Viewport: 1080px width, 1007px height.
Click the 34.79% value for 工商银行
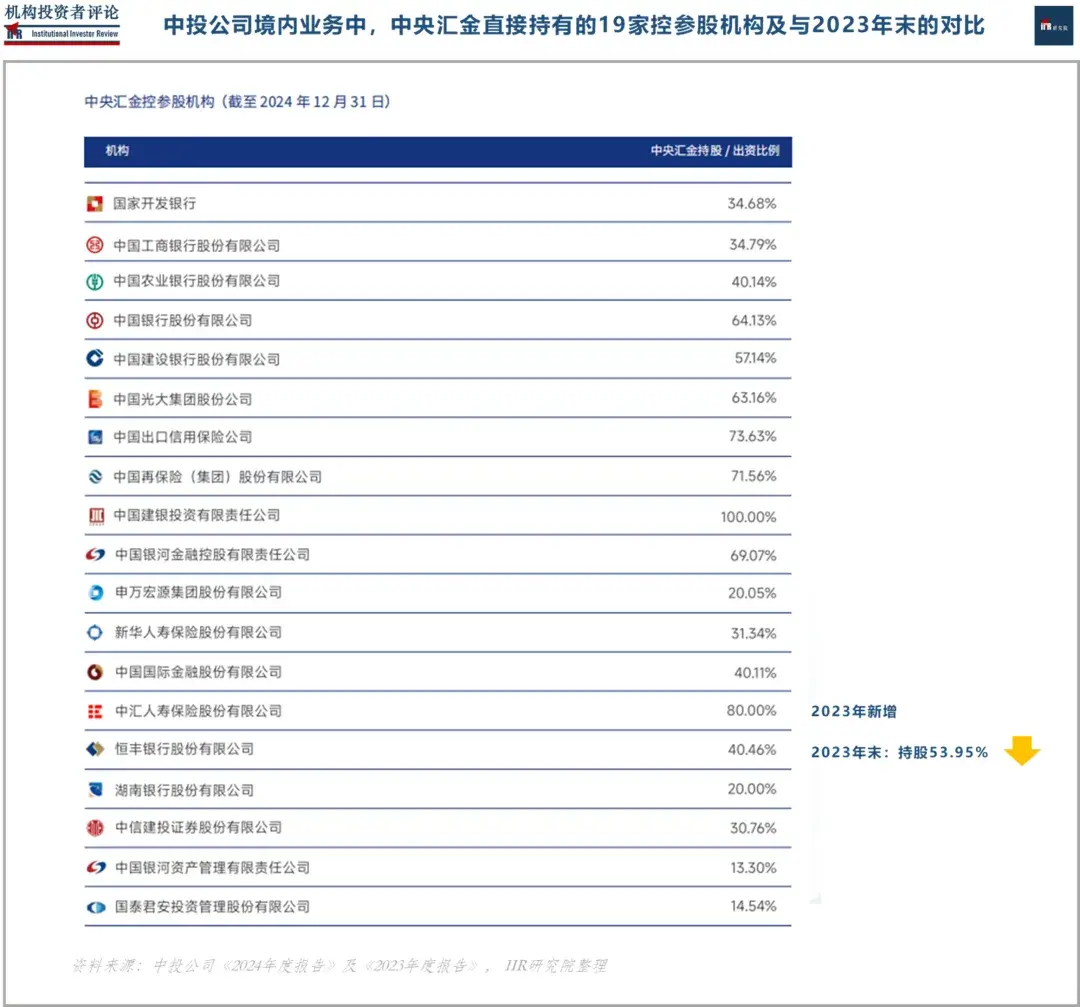pyautogui.click(x=753, y=245)
